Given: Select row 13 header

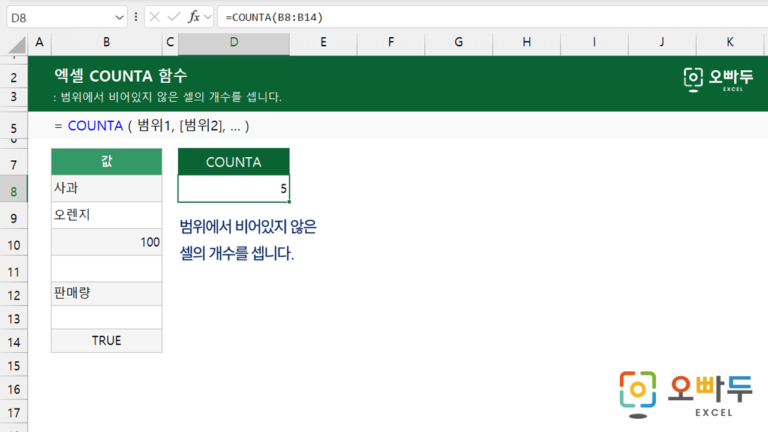Looking at the screenshot, I should (14, 319).
